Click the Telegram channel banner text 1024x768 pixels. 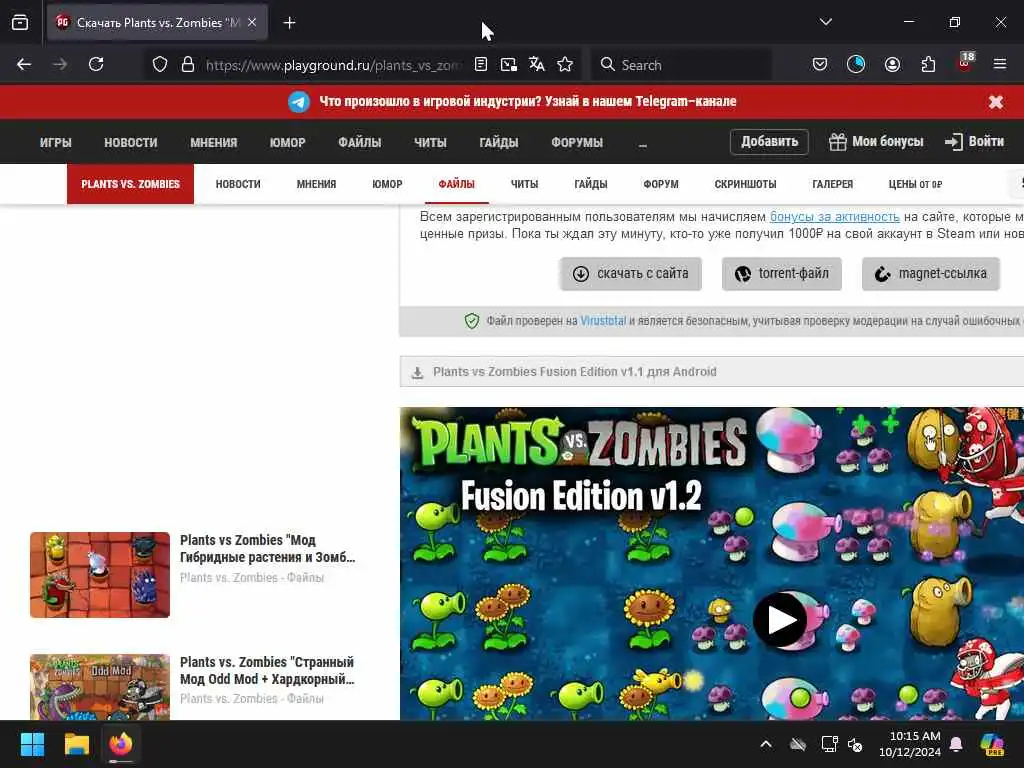point(528,101)
